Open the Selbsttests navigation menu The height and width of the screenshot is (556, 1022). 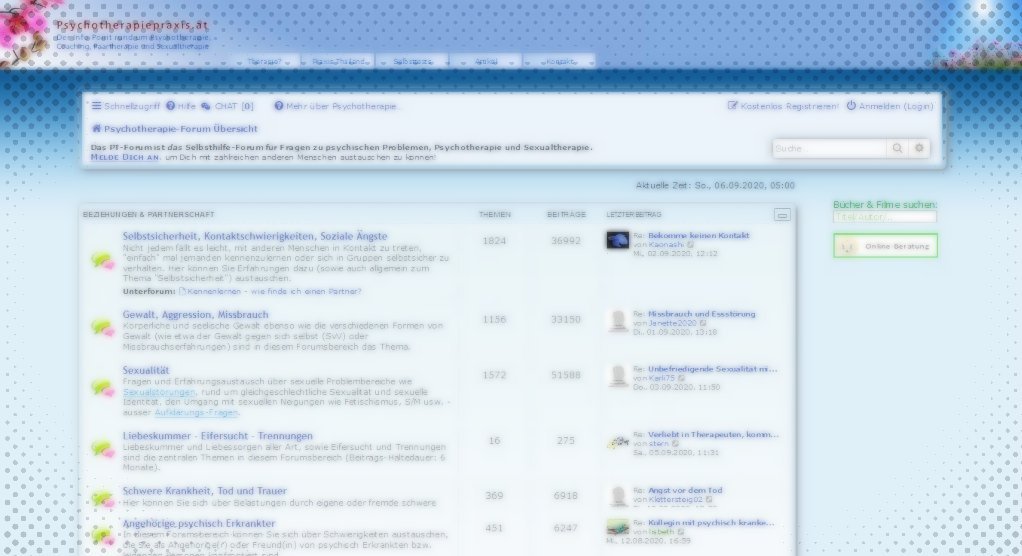[413, 62]
